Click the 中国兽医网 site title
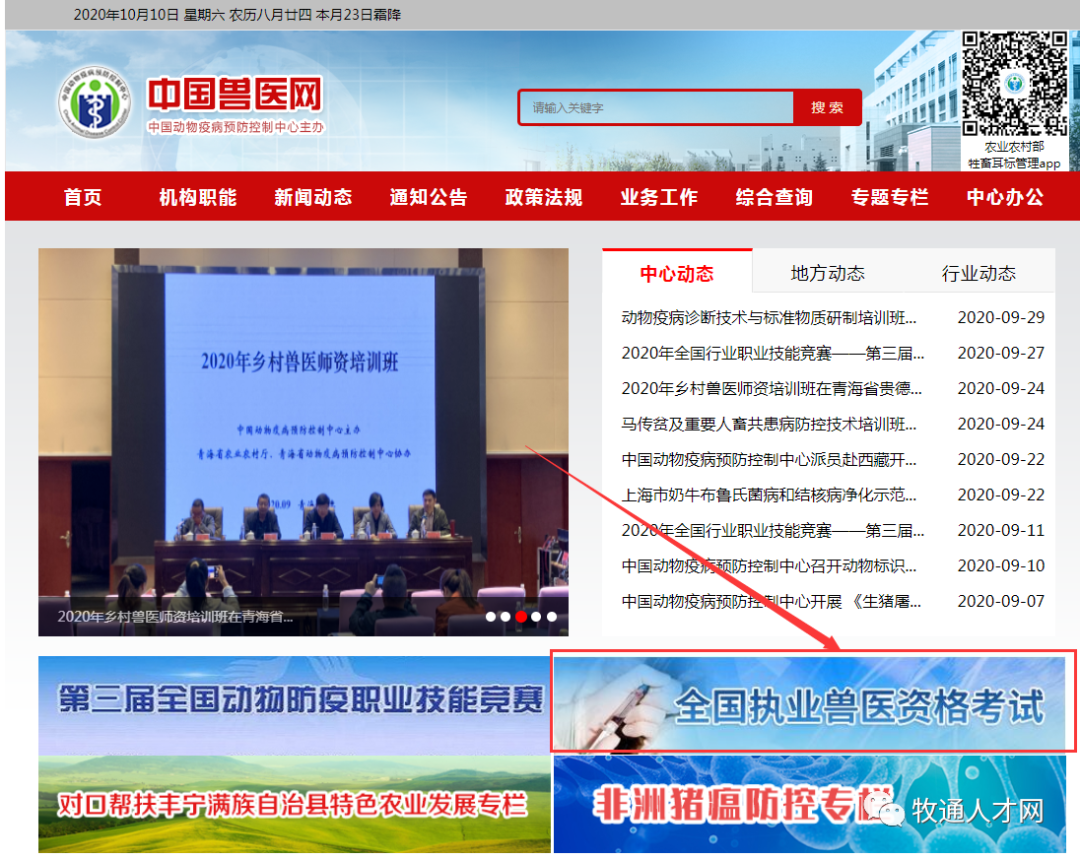 pos(236,94)
